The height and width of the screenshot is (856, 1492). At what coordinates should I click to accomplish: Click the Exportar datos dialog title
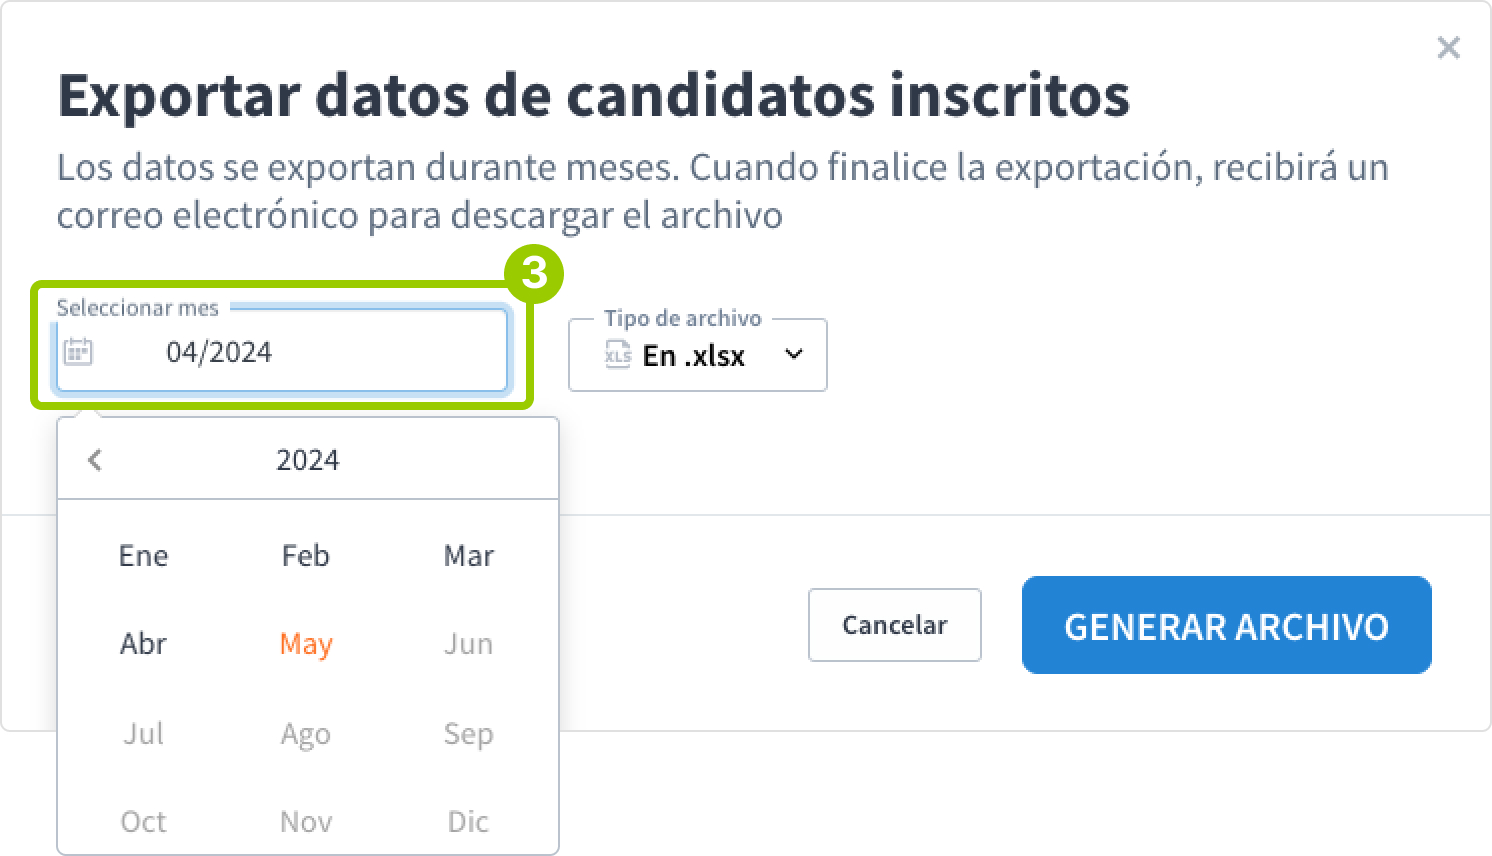click(x=596, y=95)
